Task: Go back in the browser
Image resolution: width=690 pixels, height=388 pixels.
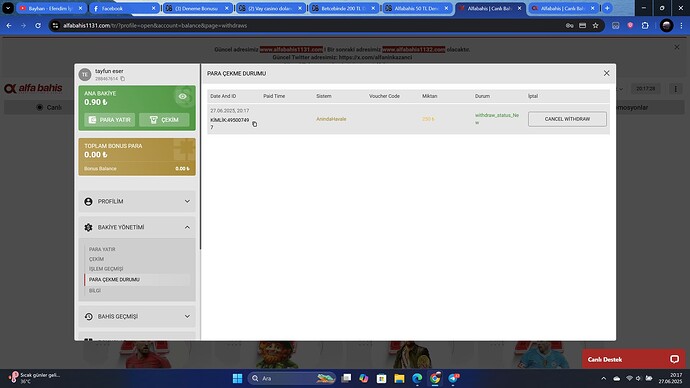Action: (9, 26)
